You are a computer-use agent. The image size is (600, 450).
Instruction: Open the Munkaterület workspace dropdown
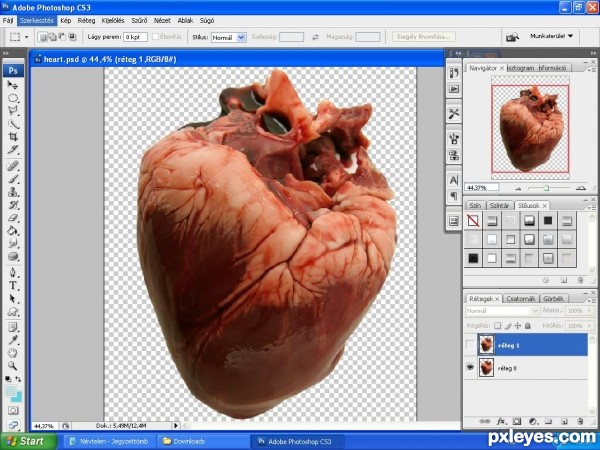[x=551, y=36]
